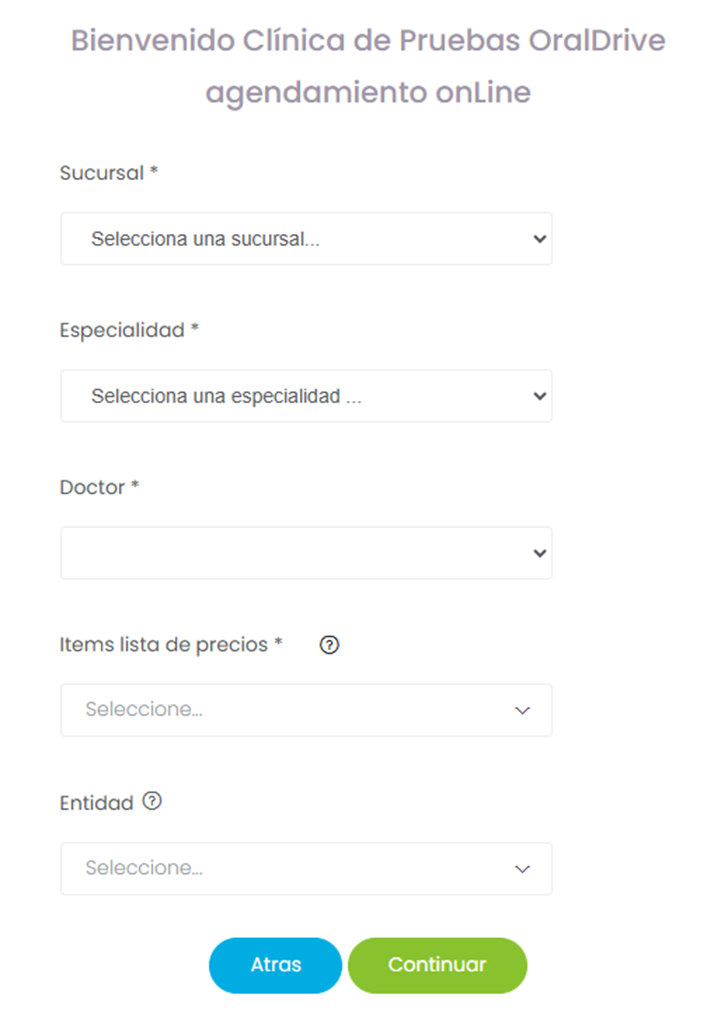
Task: Click the "Doctor *" field label
Action: tap(99, 487)
